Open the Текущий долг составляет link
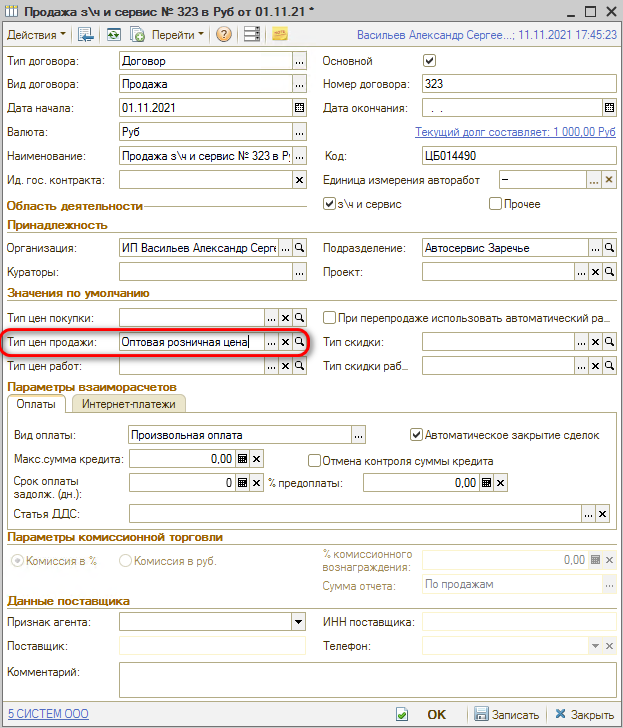The image size is (623, 728). 515,132
